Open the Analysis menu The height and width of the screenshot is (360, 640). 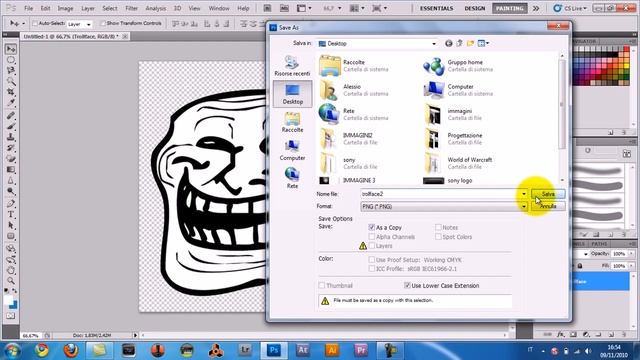(156, 8)
